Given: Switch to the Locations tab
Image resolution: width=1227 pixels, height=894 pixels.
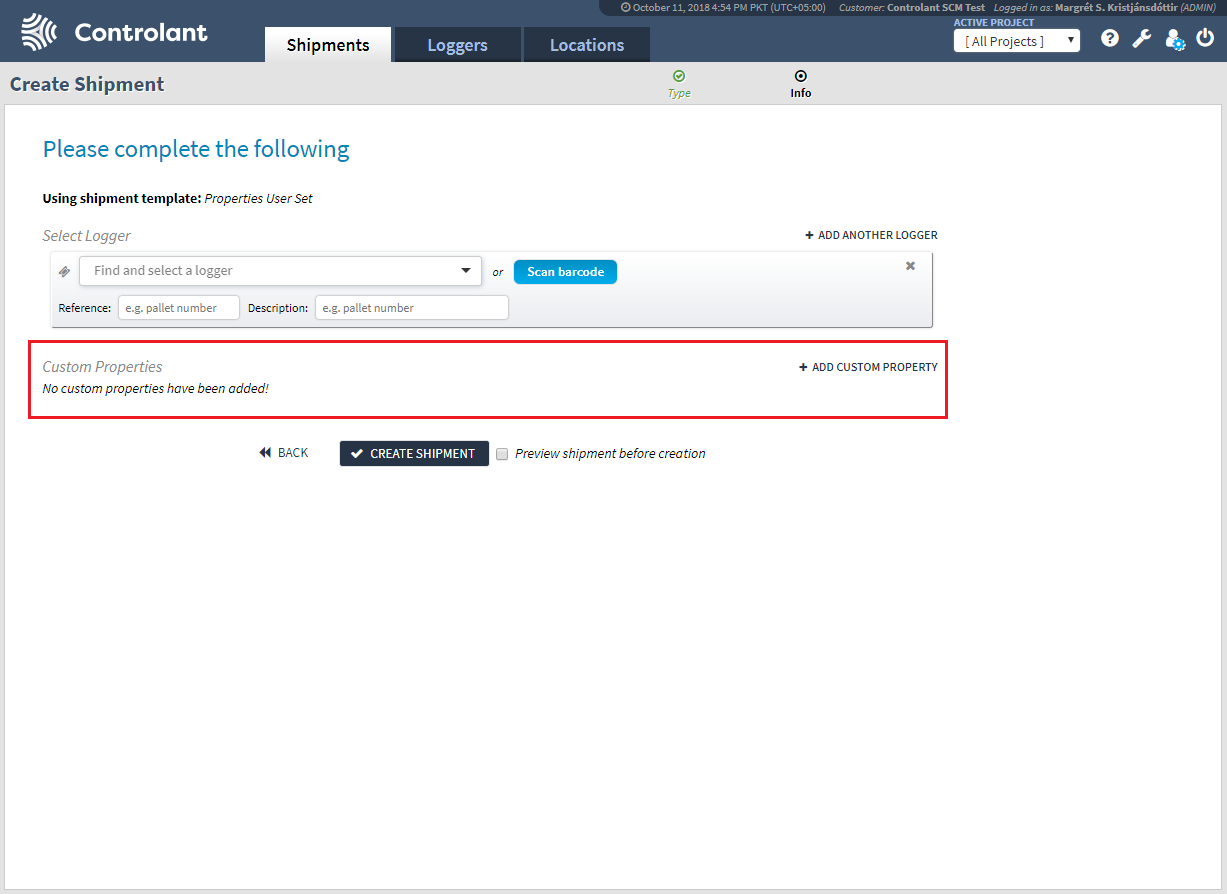Looking at the screenshot, I should click(x=587, y=45).
